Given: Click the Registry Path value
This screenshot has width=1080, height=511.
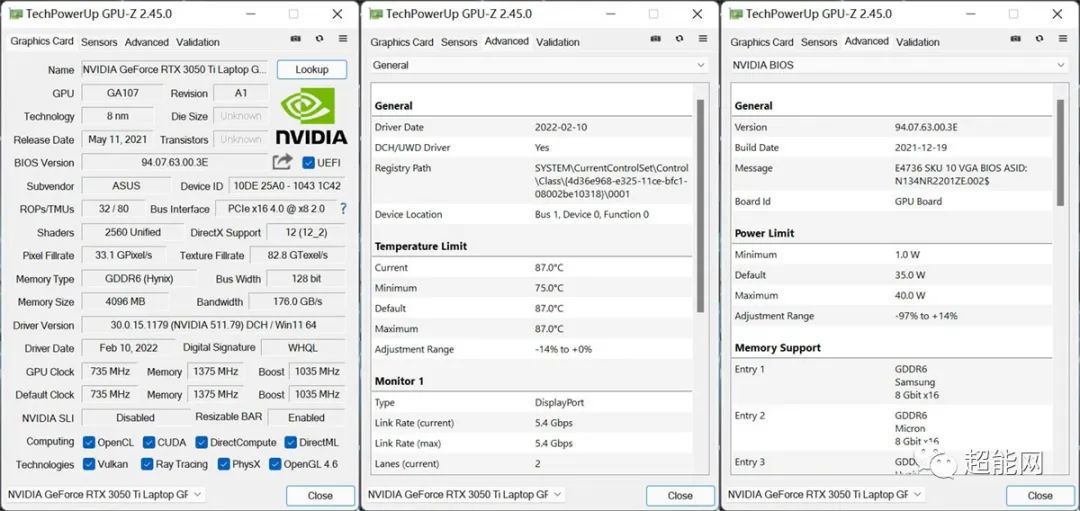Looking at the screenshot, I should click(612, 181).
